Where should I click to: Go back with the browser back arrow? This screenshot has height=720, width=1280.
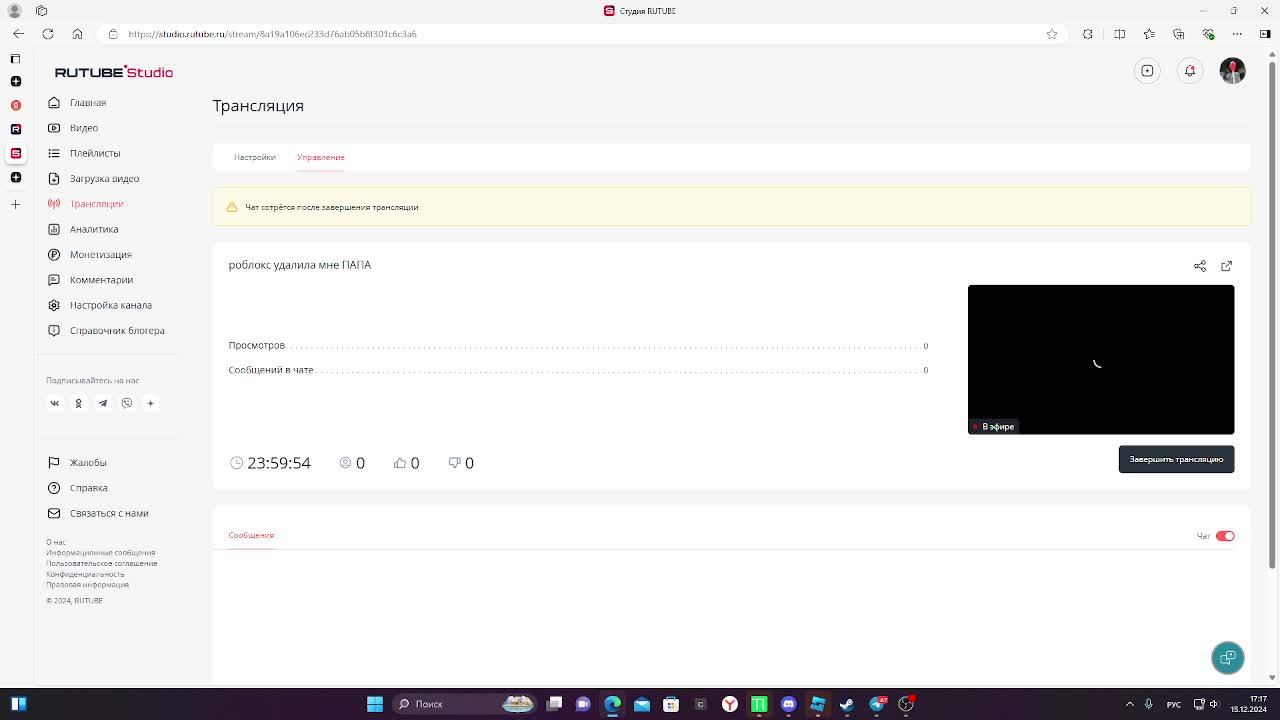pyautogui.click(x=18, y=34)
